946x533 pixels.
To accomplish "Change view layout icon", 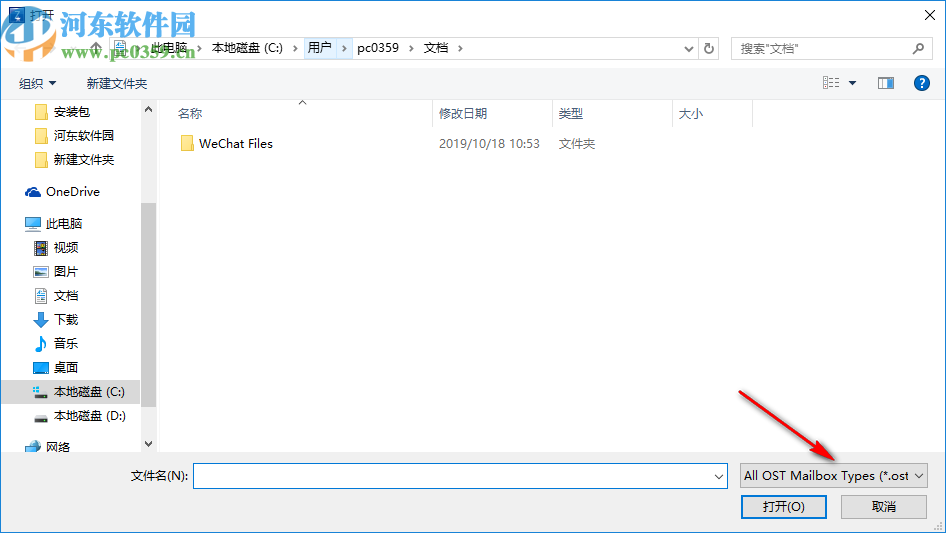I will tap(831, 83).
